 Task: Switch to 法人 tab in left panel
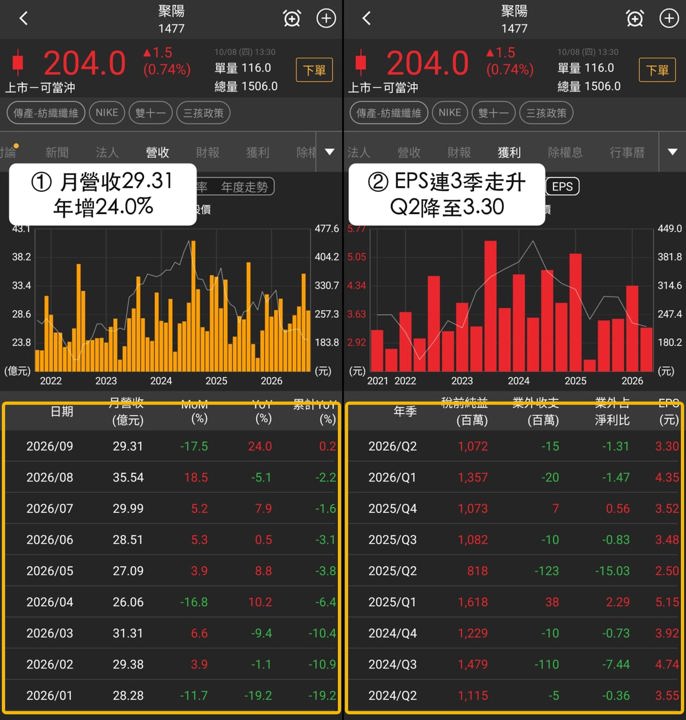point(107,152)
